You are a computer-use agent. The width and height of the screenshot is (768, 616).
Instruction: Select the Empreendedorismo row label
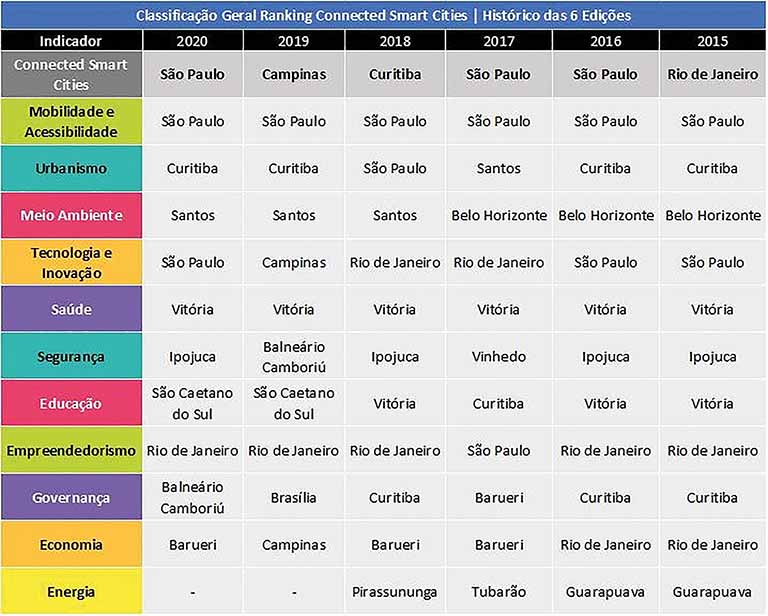pyautogui.click(x=72, y=451)
